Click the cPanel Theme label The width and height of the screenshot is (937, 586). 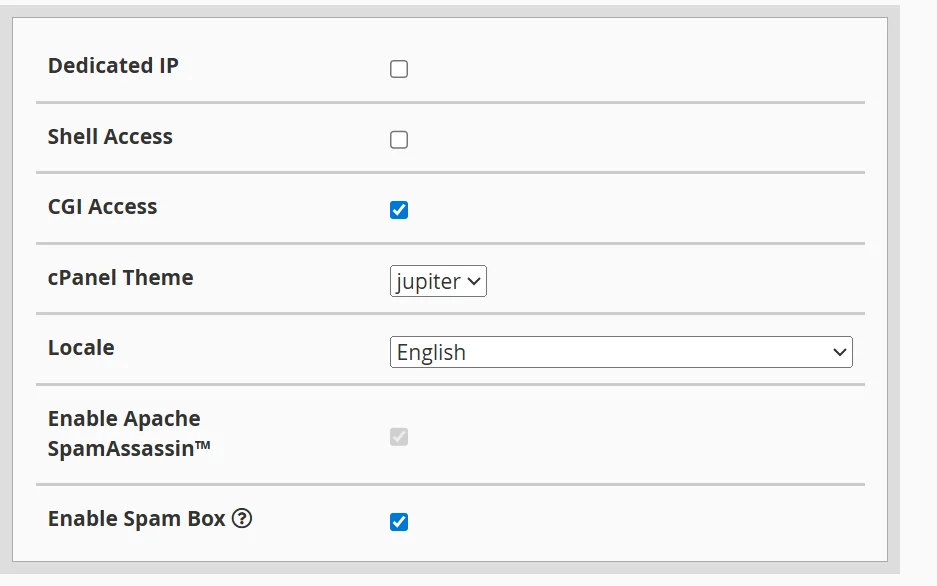pos(120,278)
